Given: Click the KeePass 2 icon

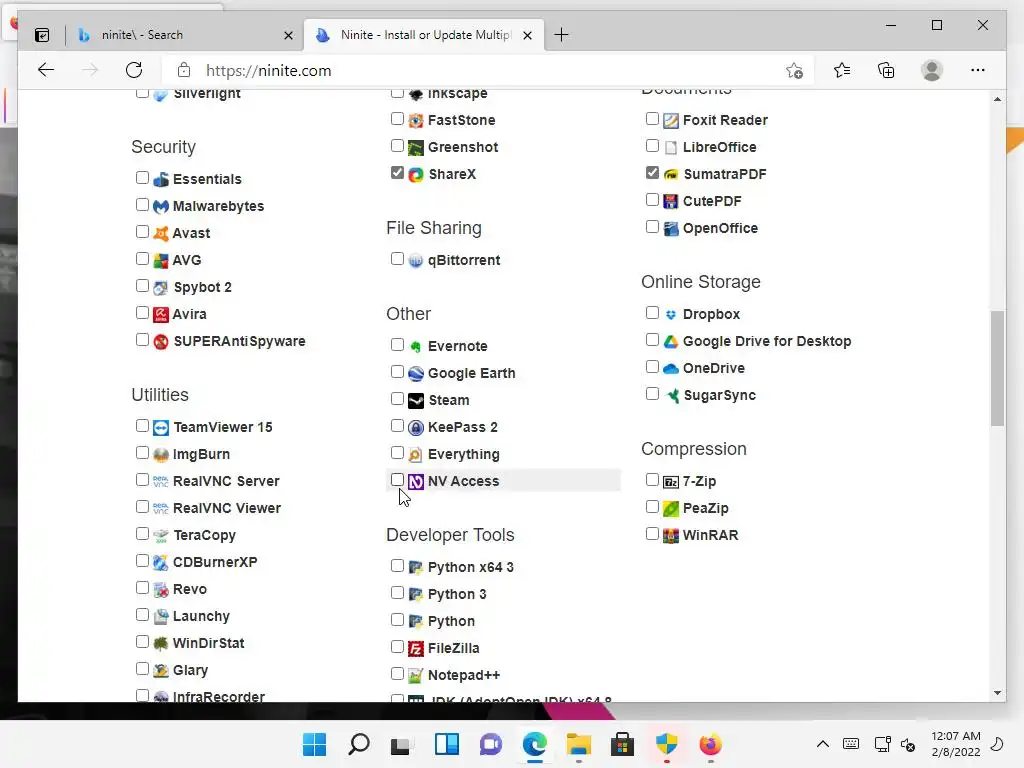Looking at the screenshot, I should click(x=416, y=428).
